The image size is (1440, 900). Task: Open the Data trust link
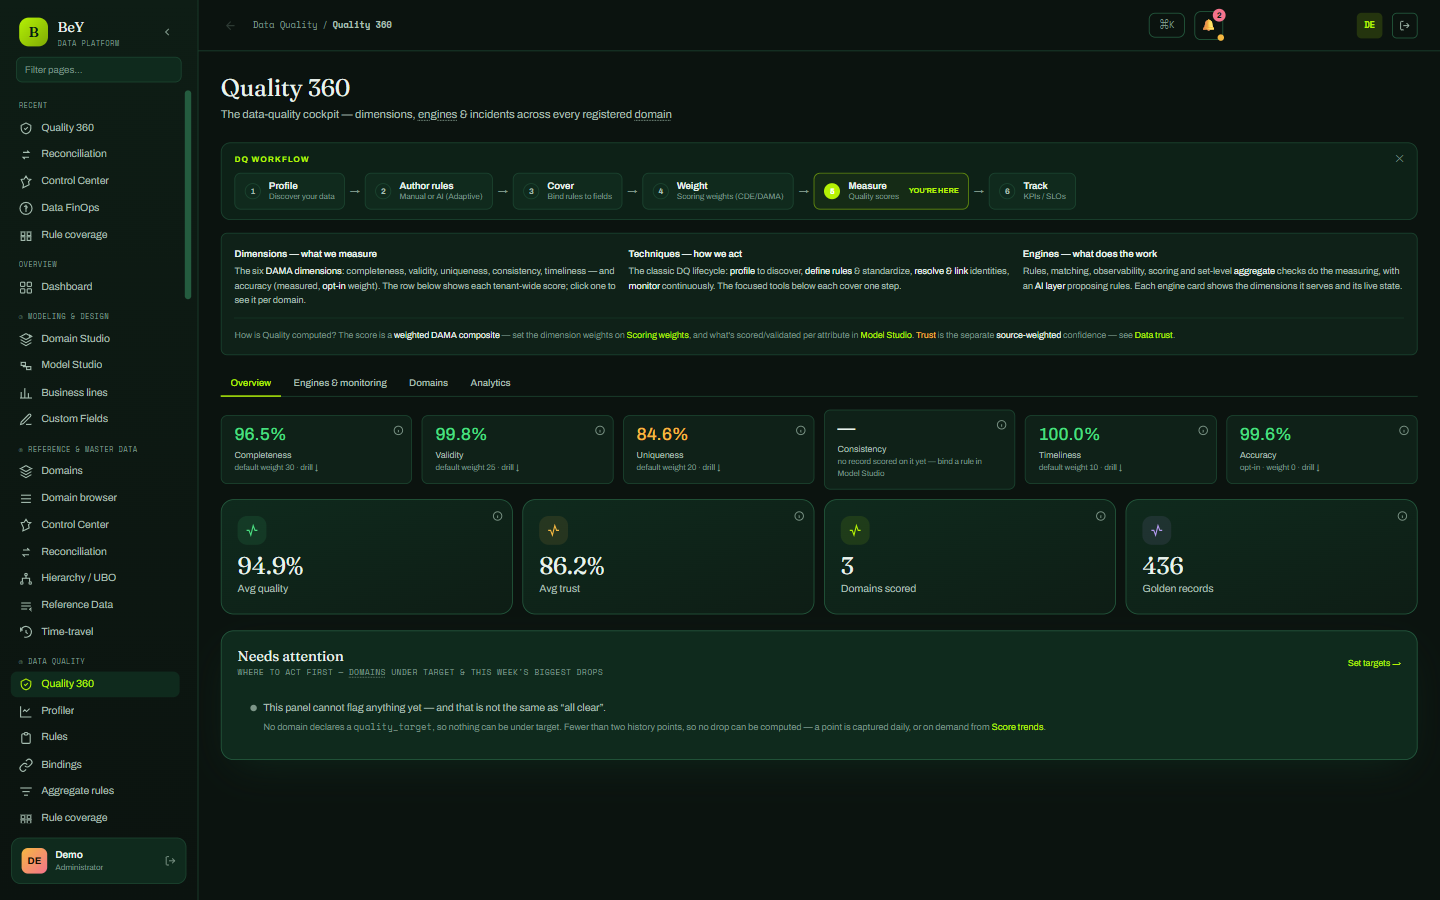tap(1154, 336)
